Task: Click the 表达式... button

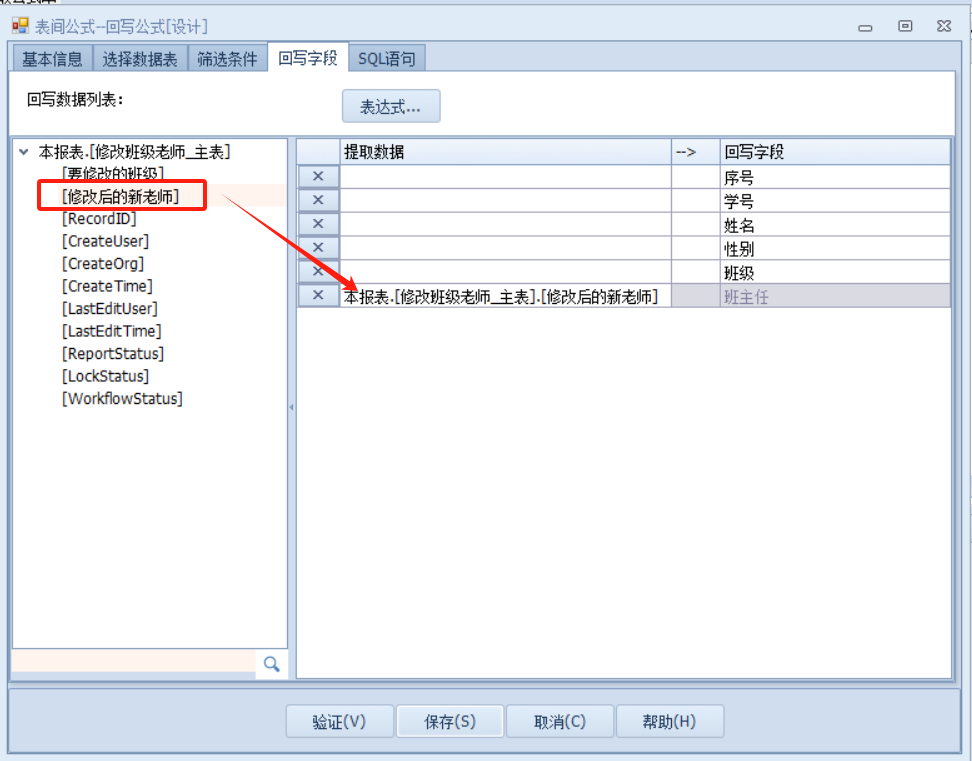Action: point(390,106)
